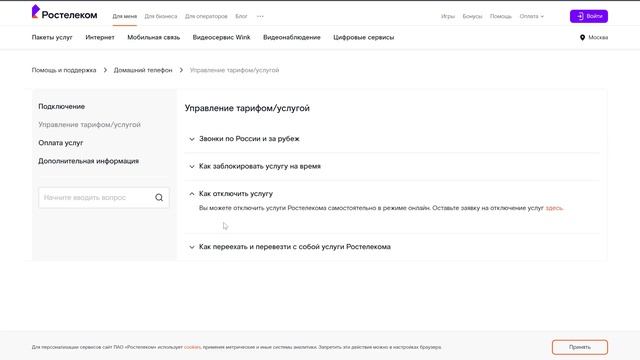
Task: Select the Для бизнеса tab
Action: tap(161, 16)
